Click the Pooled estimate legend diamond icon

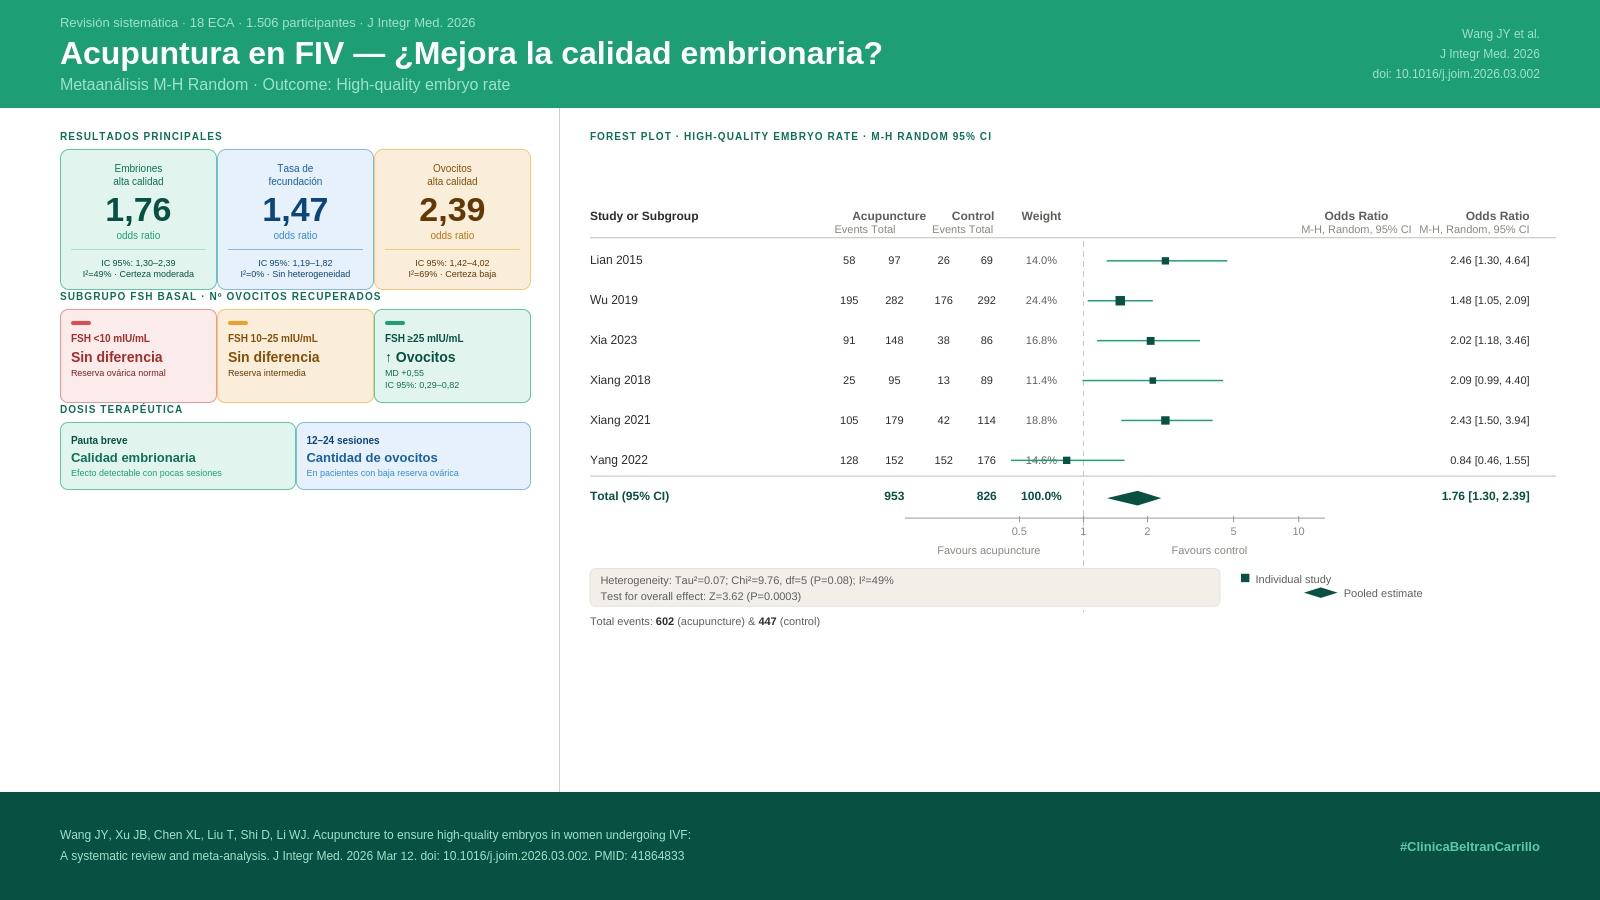(x=1320, y=593)
